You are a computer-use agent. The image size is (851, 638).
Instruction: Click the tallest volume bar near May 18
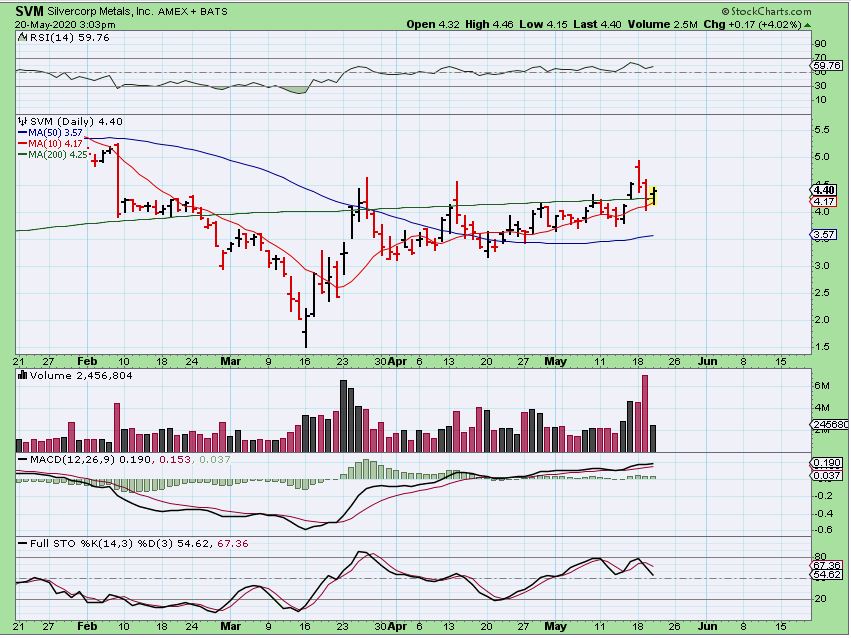click(x=645, y=413)
